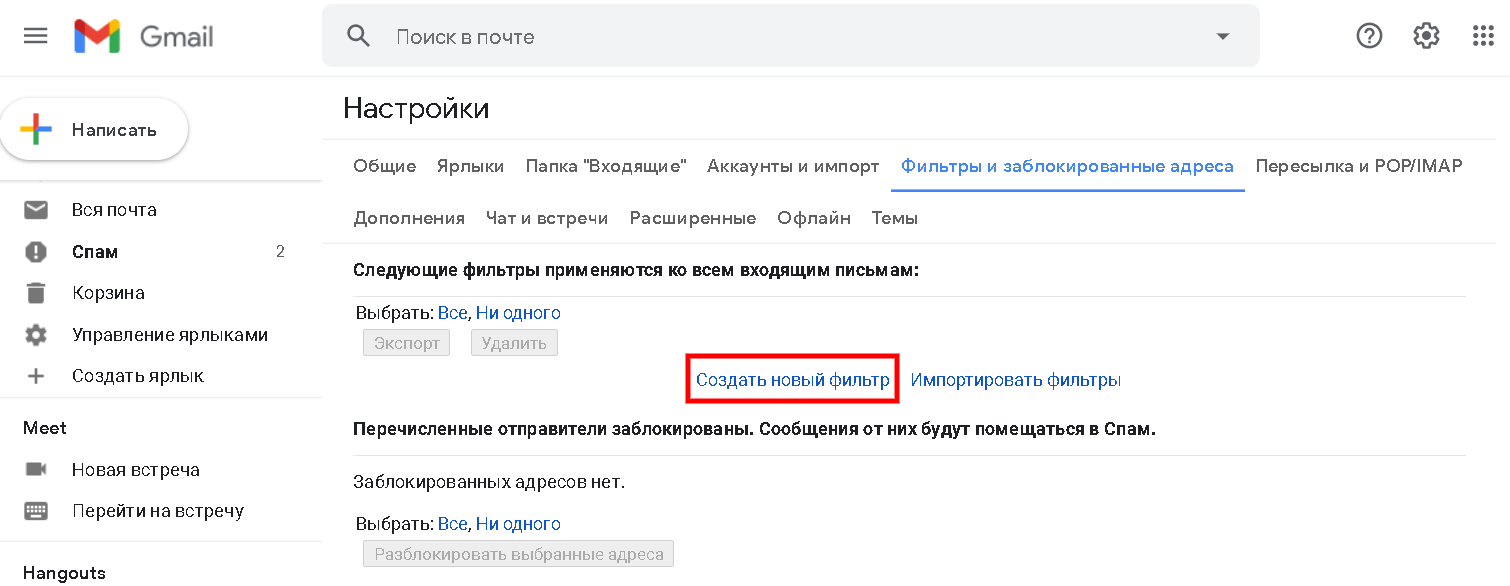This screenshot has width=1510, height=586.
Task: Open the Google apps grid
Action: point(1483,36)
